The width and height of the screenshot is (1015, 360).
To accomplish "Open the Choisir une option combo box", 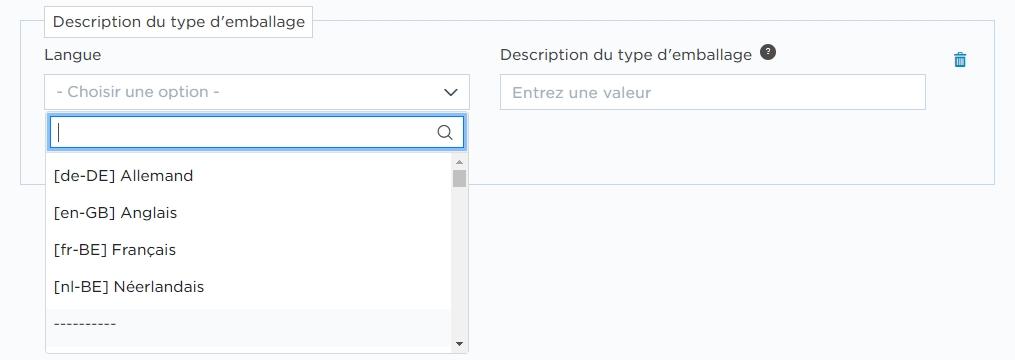I will (x=257, y=92).
